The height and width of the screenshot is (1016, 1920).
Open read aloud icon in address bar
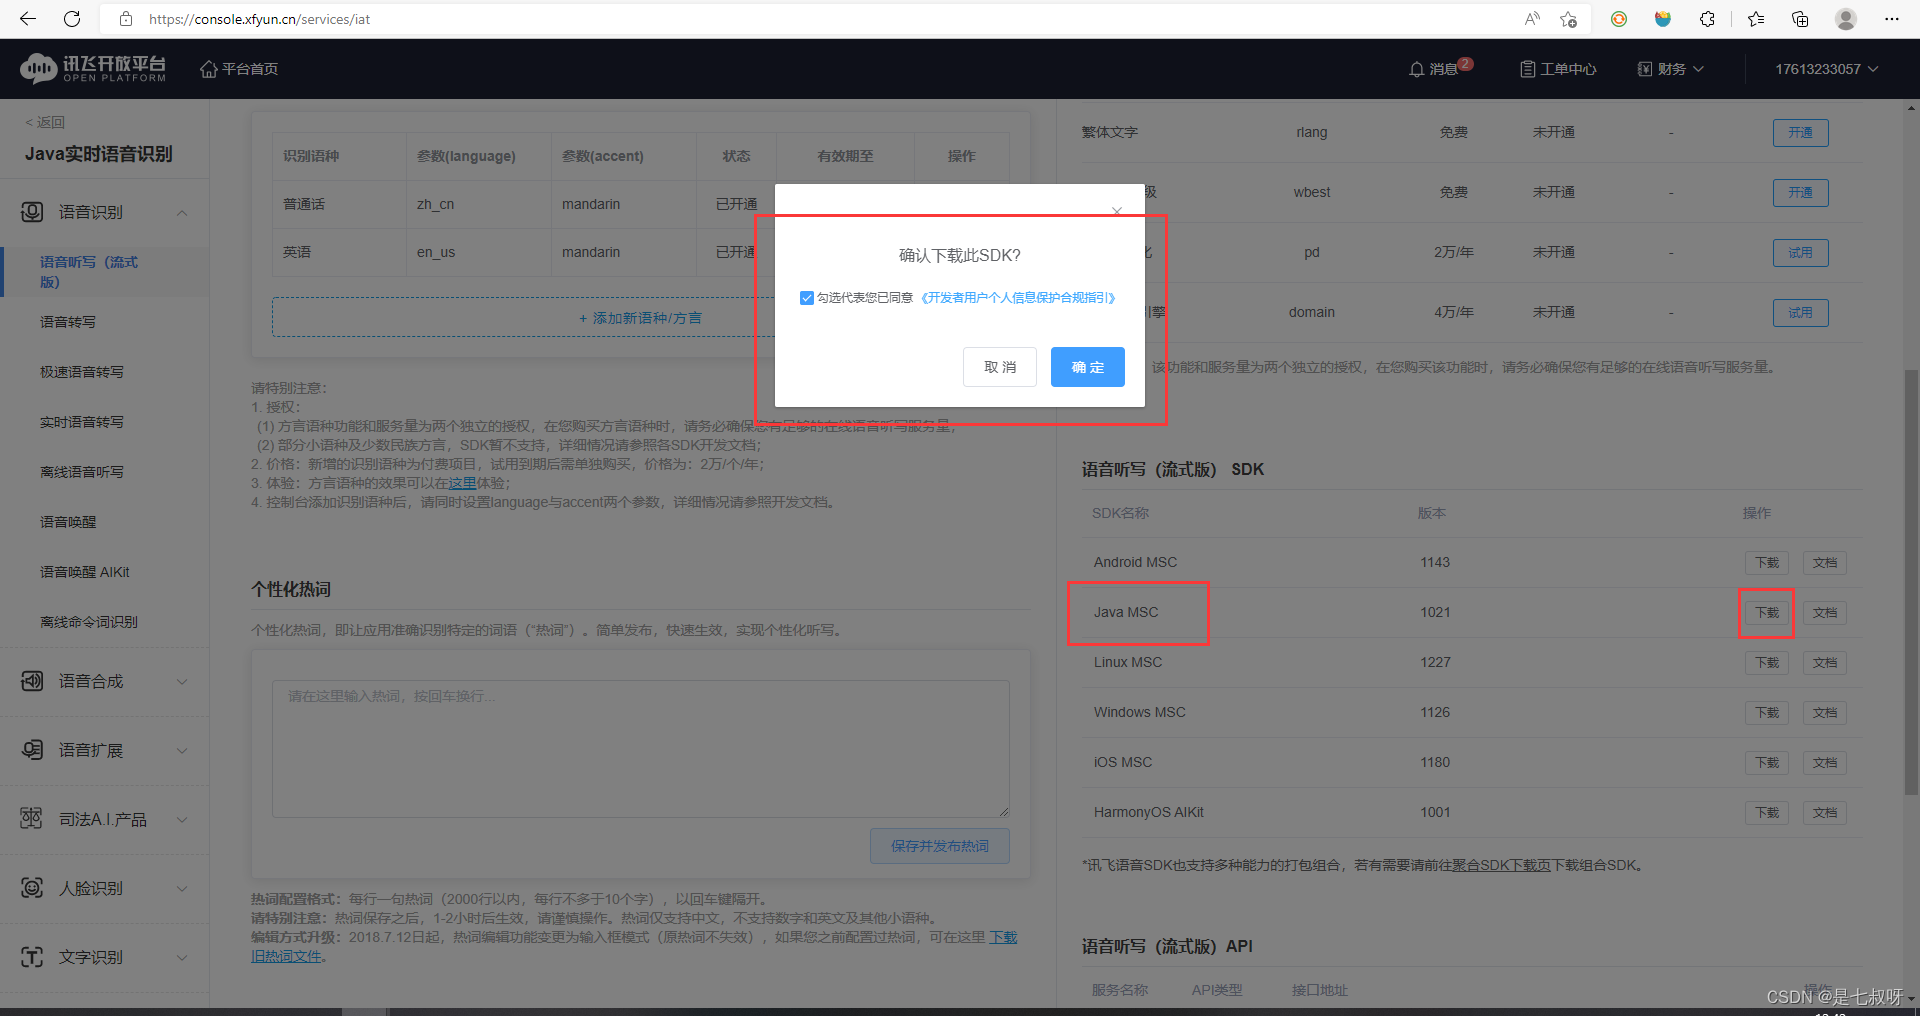point(1532,19)
